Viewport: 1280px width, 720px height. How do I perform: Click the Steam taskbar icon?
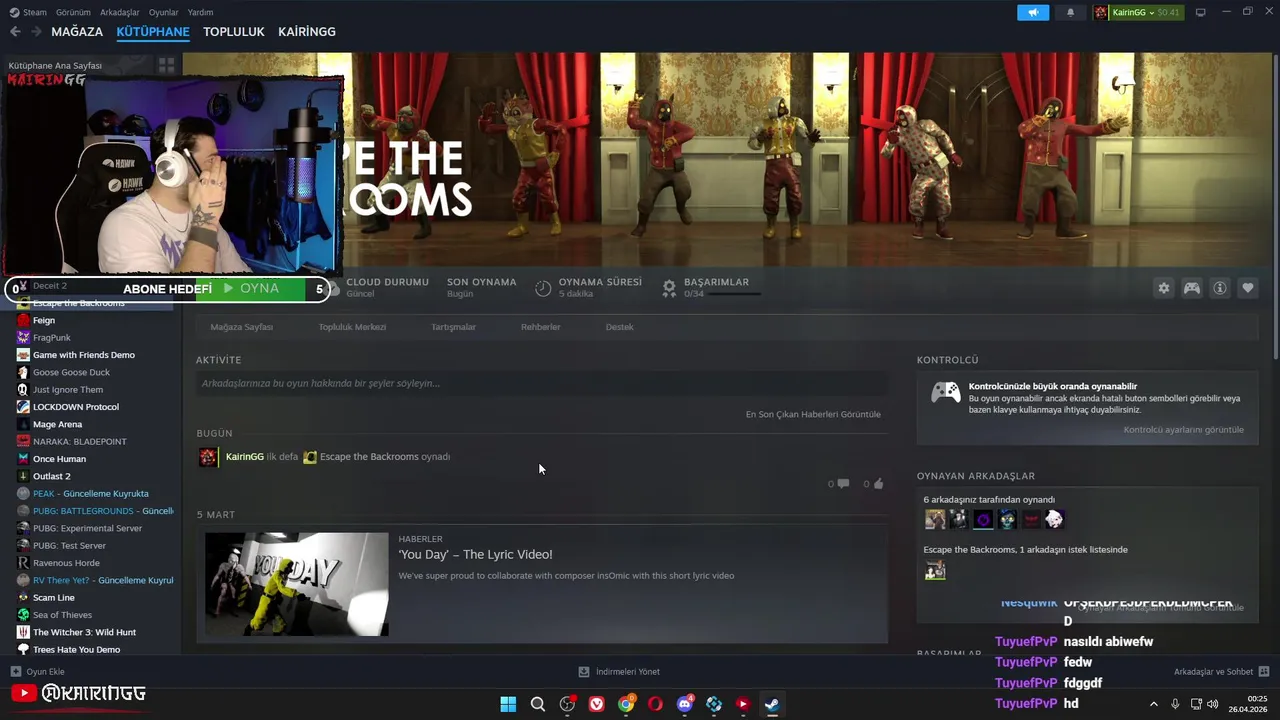point(772,704)
